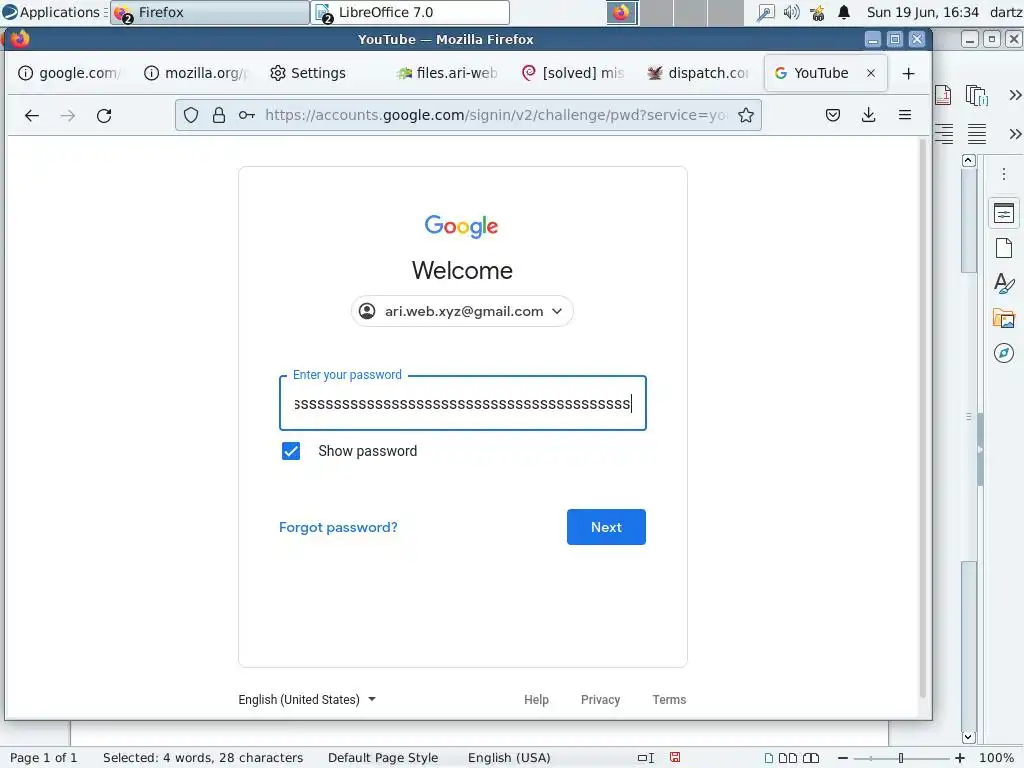Reload the current Firefox page

(104, 116)
